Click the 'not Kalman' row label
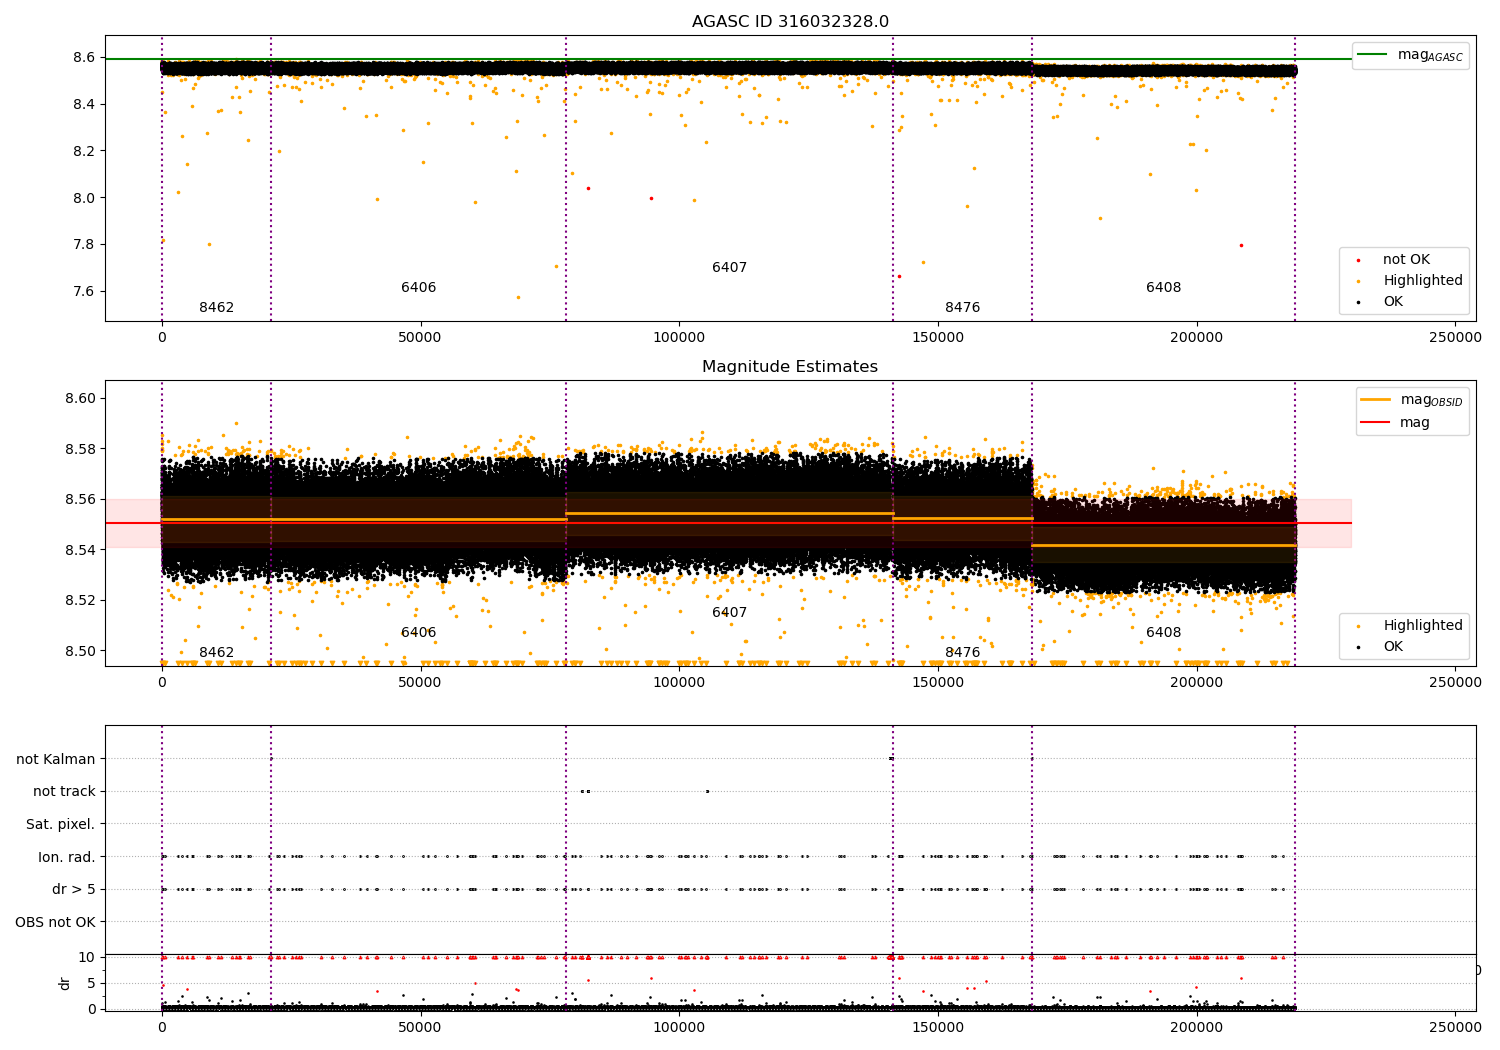This screenshot has width=1500, height=1050. pyautogui.click(x=56, y=759)
